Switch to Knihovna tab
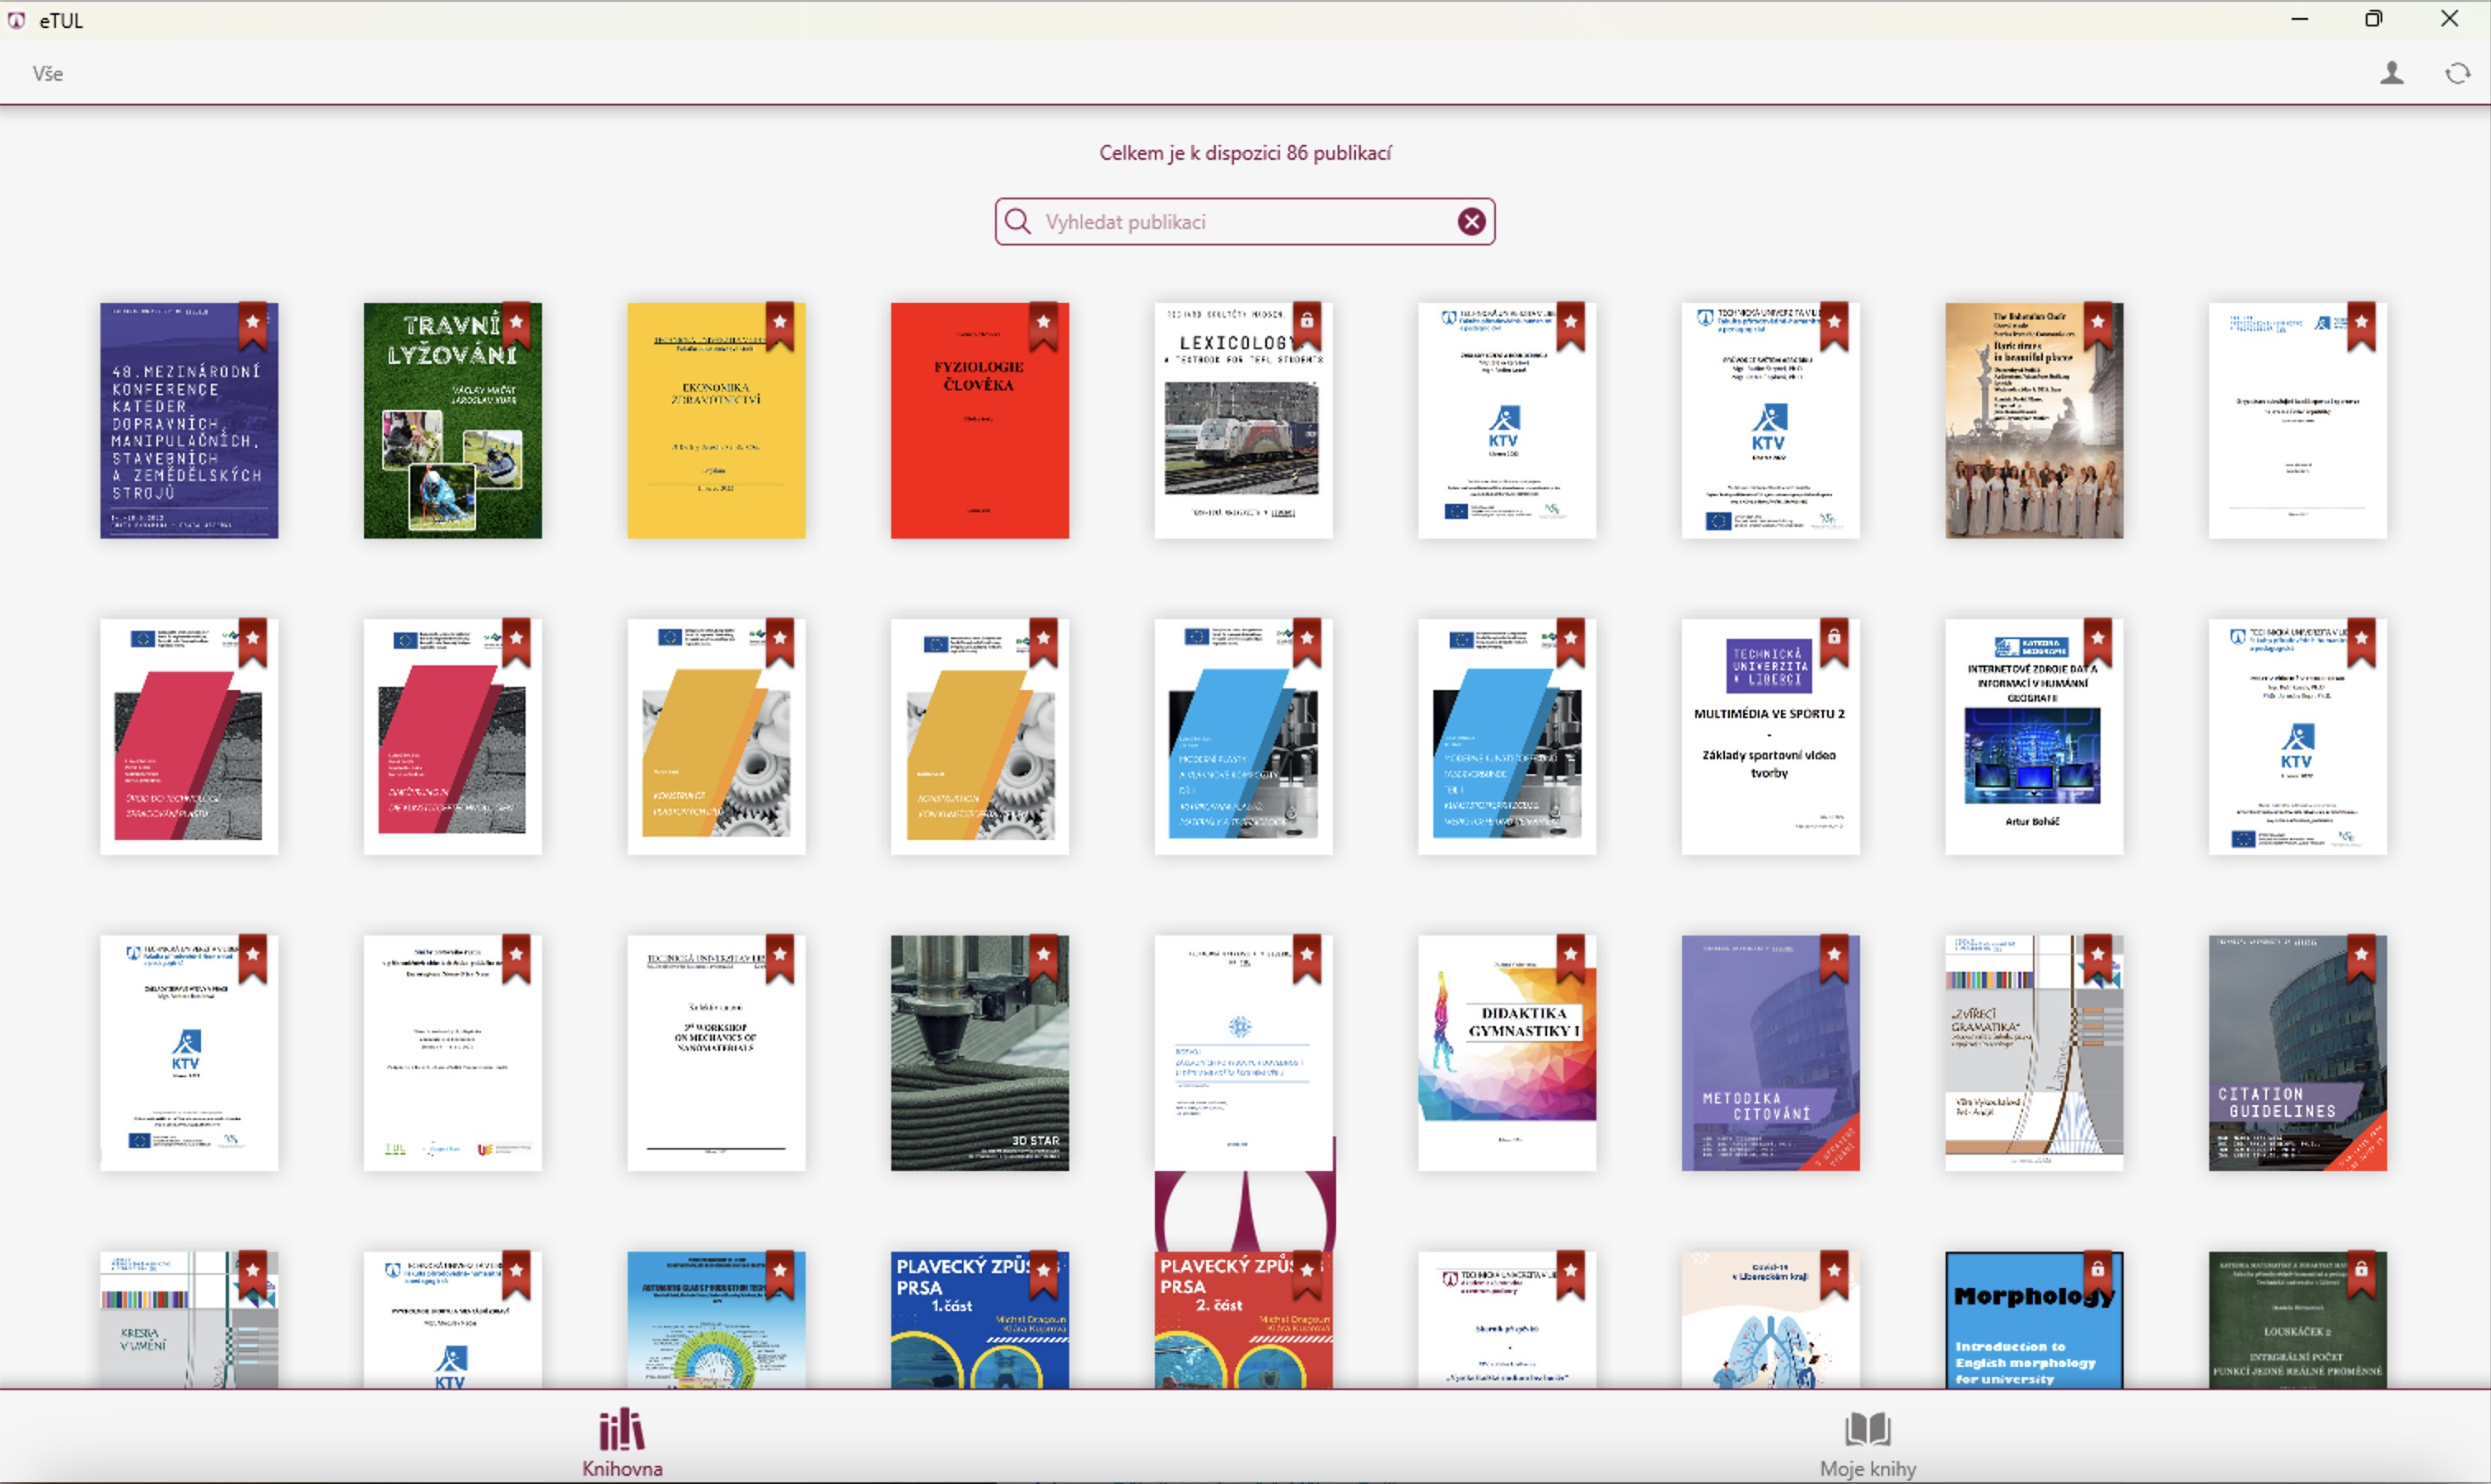The width and height of the screenshot is (2491, 1484). click(x=622, y=1442)
